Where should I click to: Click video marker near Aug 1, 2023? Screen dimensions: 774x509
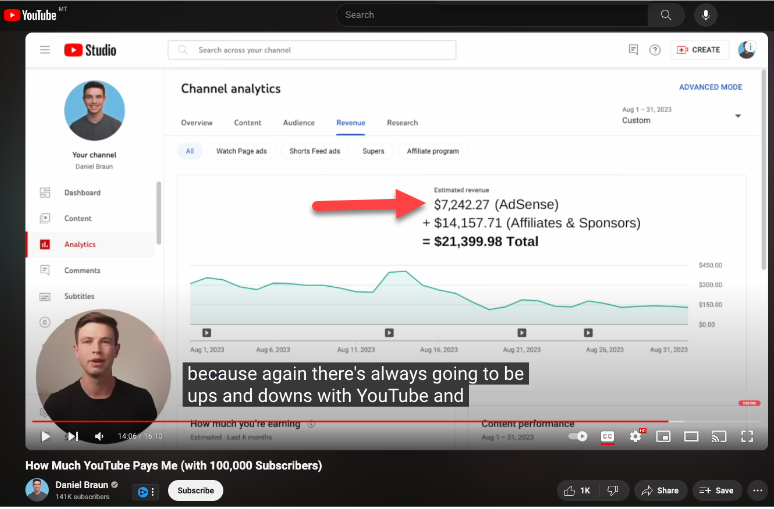207,333
